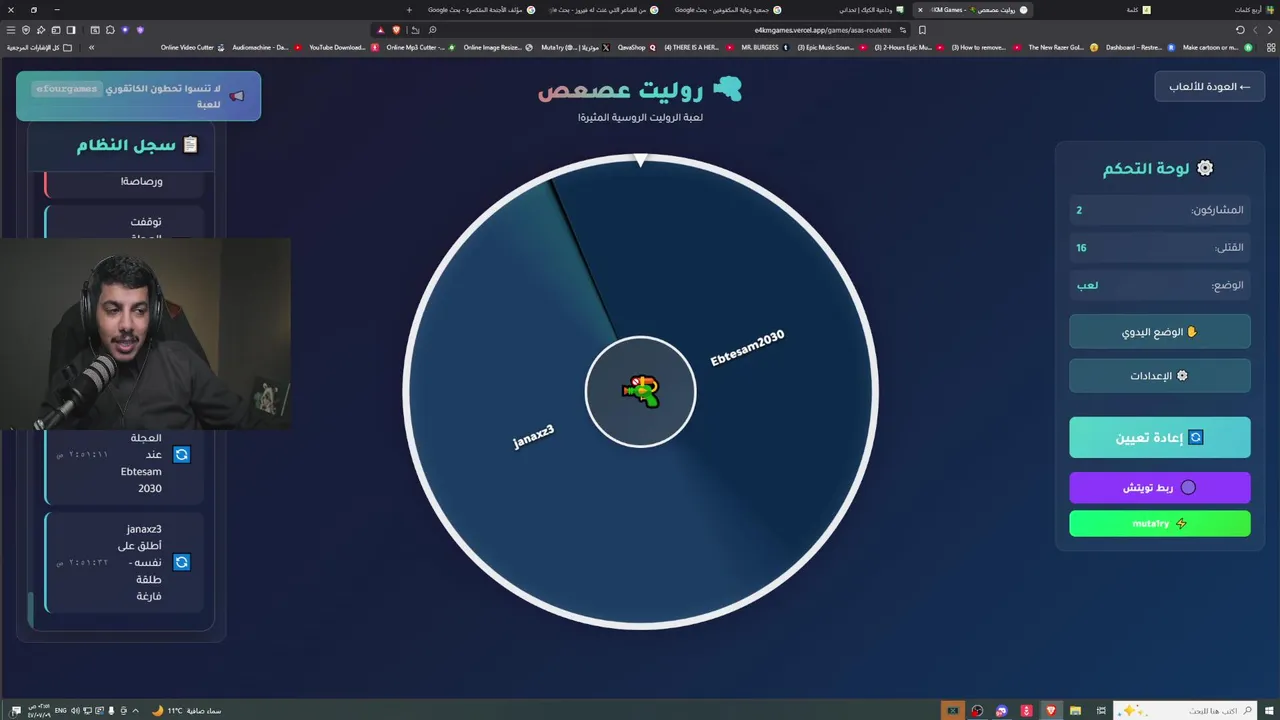
Task: Click the janaxz3 name on the wheel
Action: click(533, 437)
